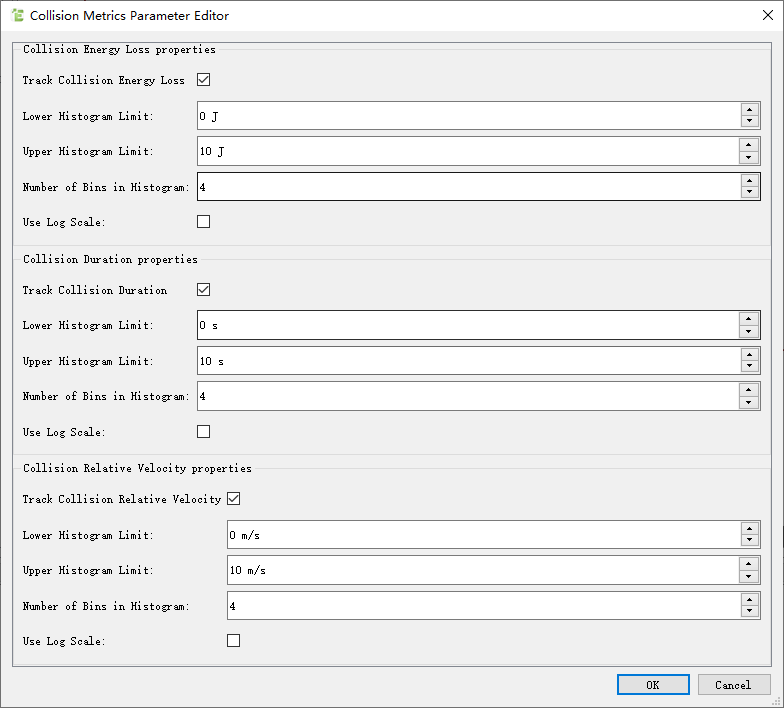Close the Collision Metrics Parameter Editor window

(x=764, y=15)
